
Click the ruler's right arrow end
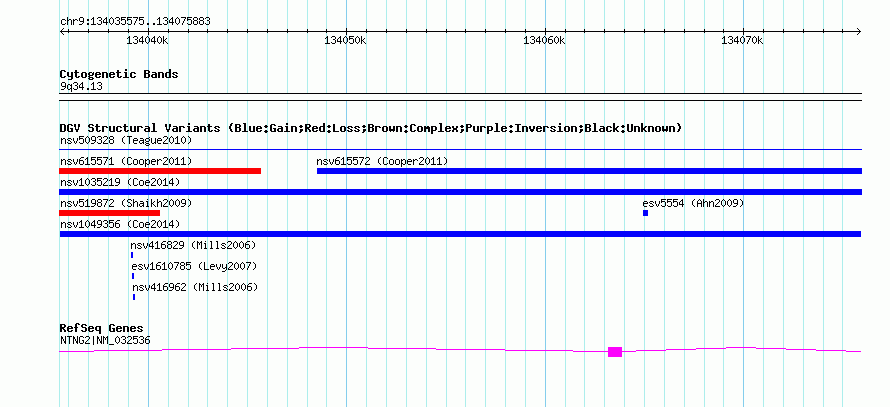pos(859,31)
